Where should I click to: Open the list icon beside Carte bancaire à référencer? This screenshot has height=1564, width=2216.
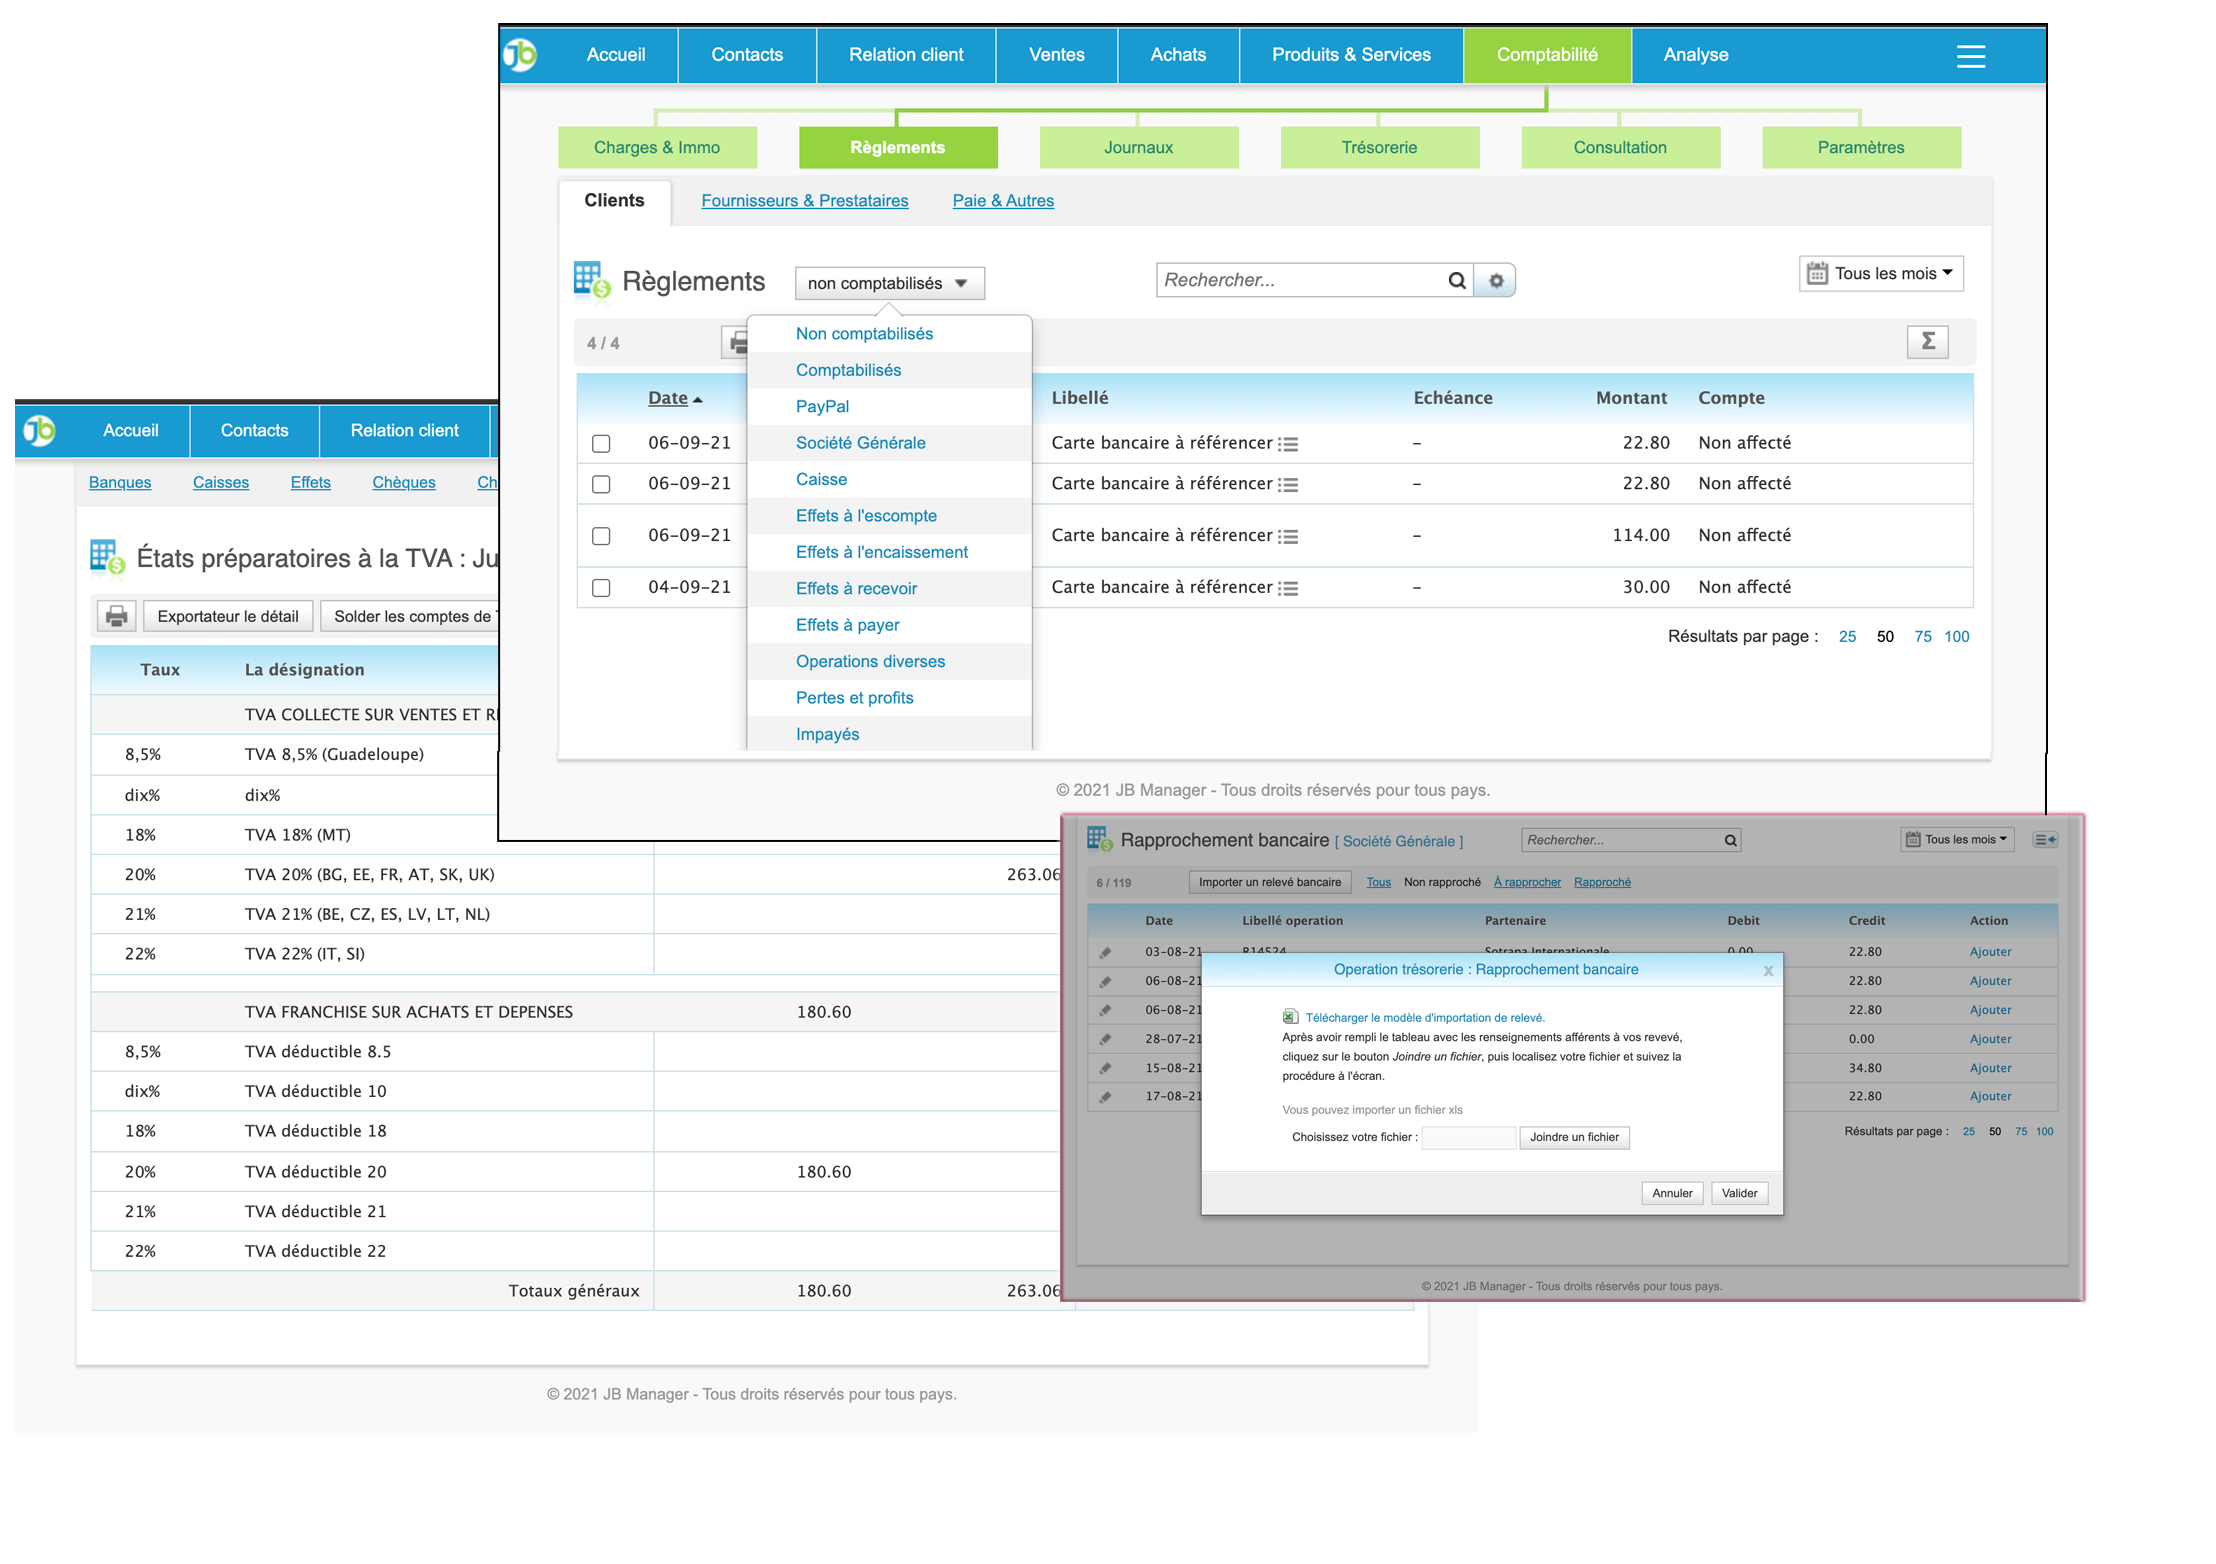pos(1290,443)
